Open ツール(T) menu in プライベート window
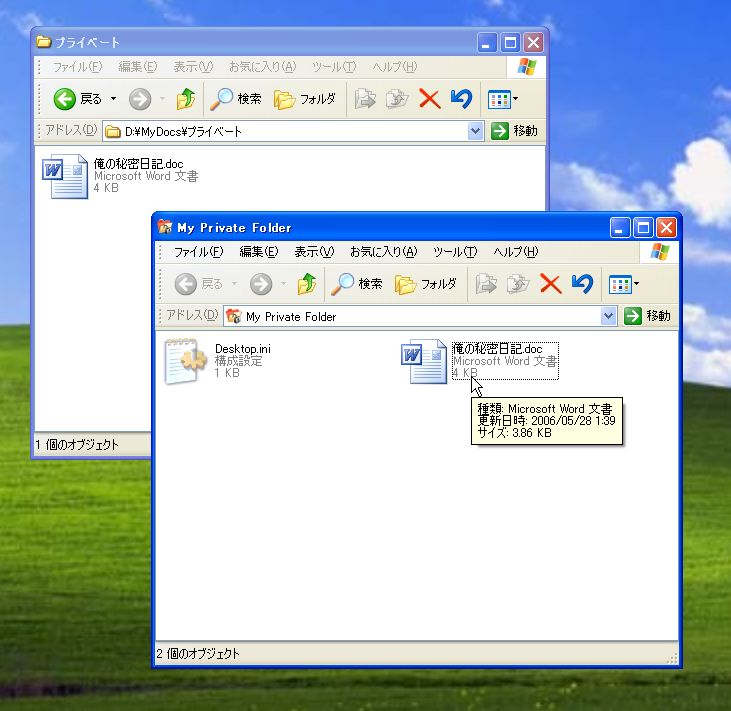 click(x=334, y=67)
